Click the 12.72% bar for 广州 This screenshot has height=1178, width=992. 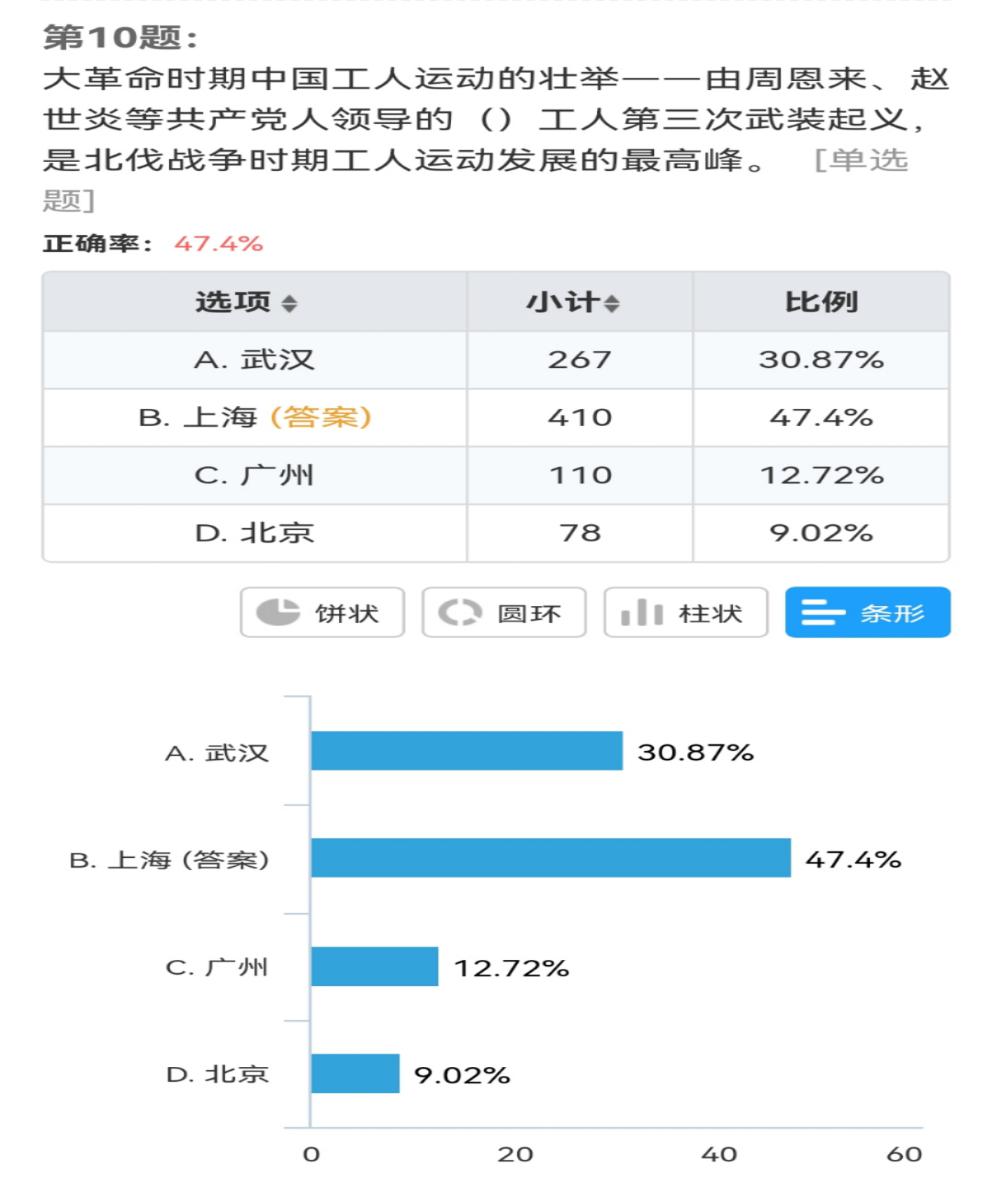pyautogui.click(x=374, y=966)
